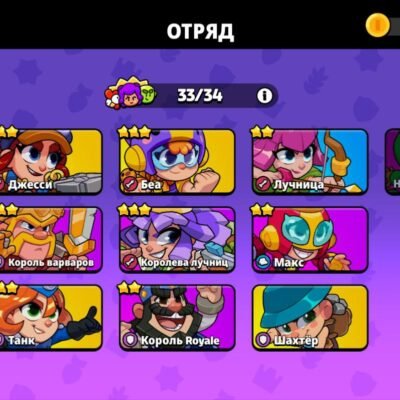Open the Лучница character card
This screenshot has width=400, height=400.
tap(310, 162)
